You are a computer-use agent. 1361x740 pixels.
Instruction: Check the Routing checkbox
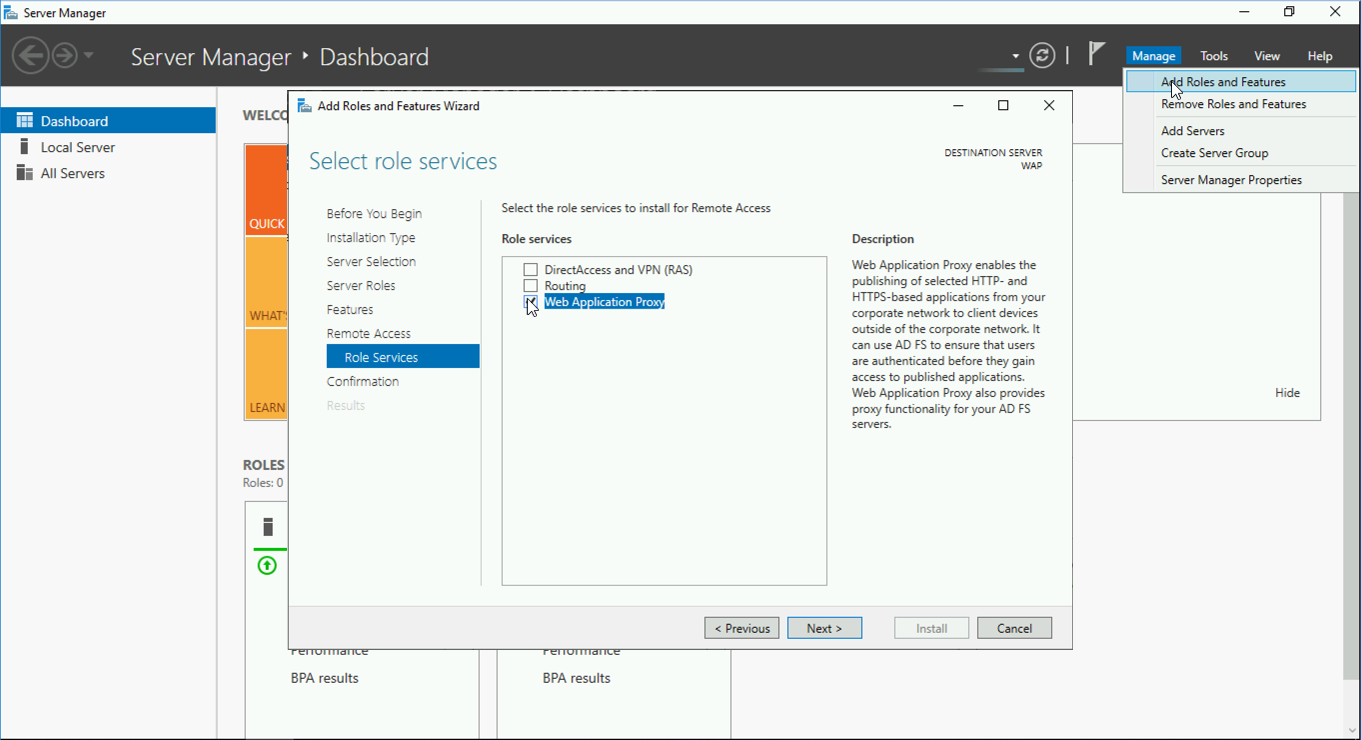tap(531, 286)
